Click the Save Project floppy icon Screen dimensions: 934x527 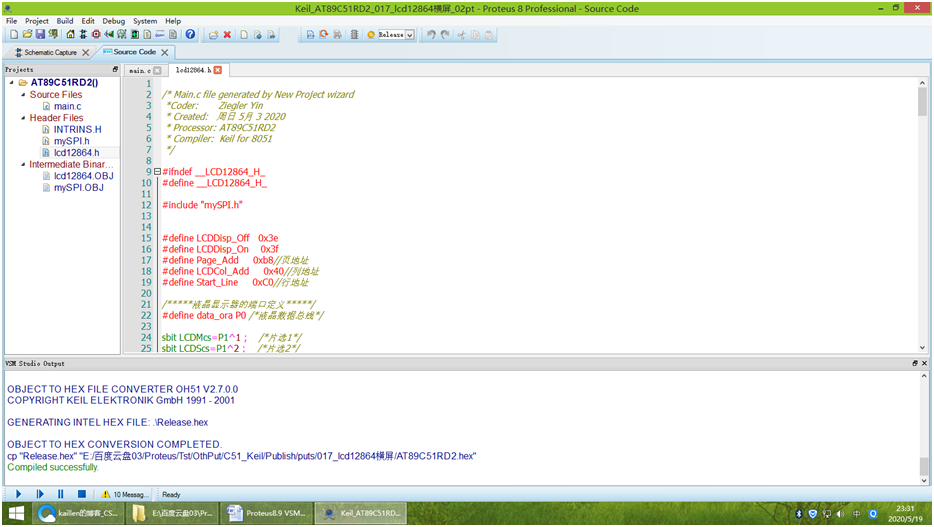(40, 35)
